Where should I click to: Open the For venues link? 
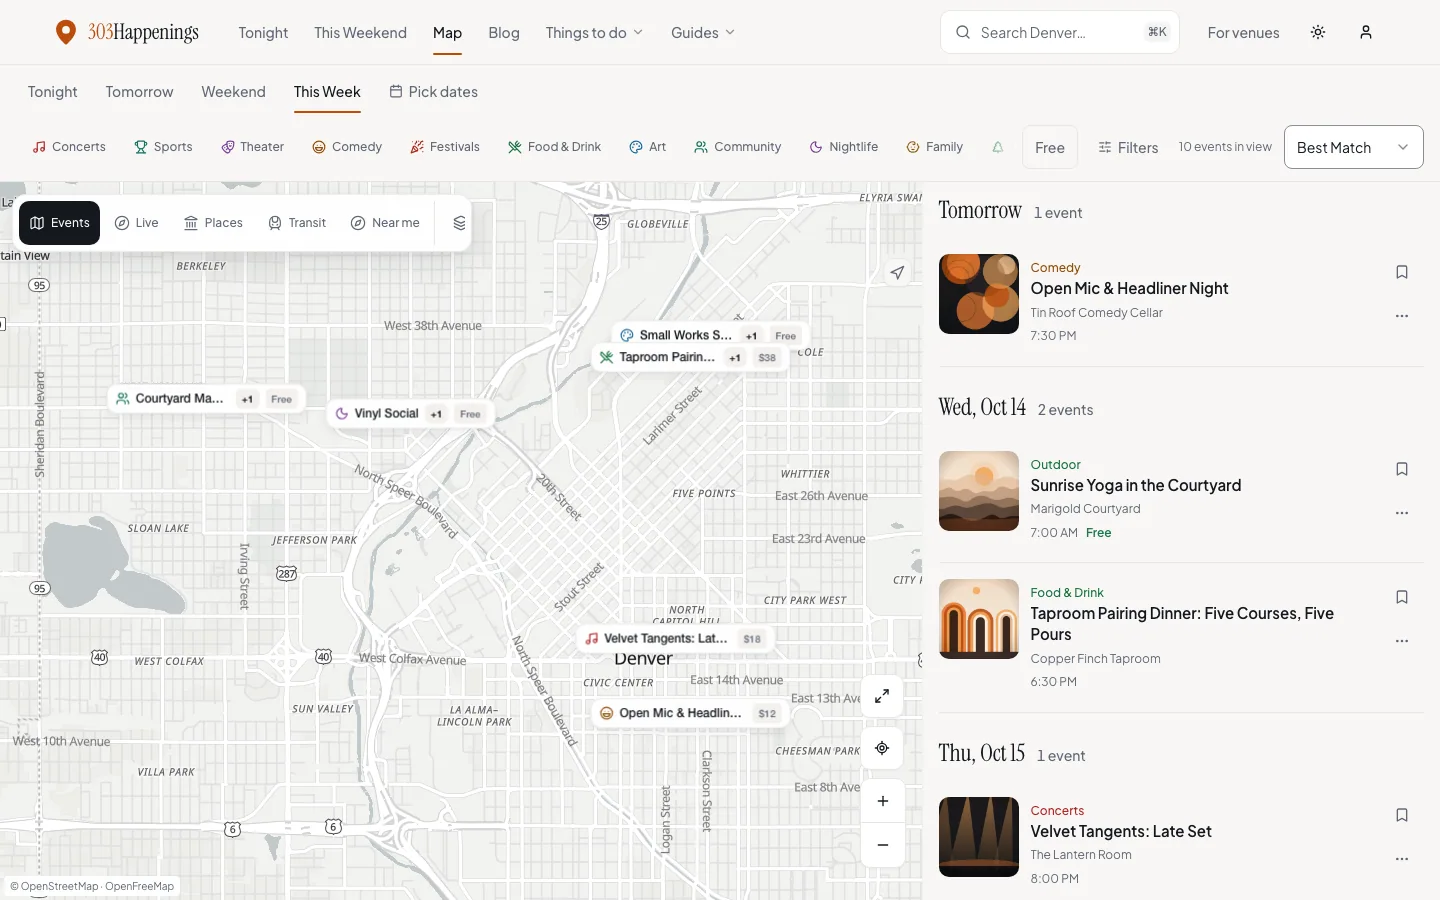tap(1243, 32)
